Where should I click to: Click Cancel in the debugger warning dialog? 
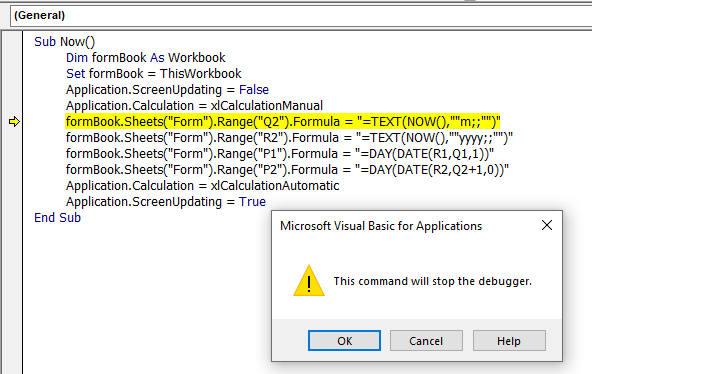coord(426,341)
